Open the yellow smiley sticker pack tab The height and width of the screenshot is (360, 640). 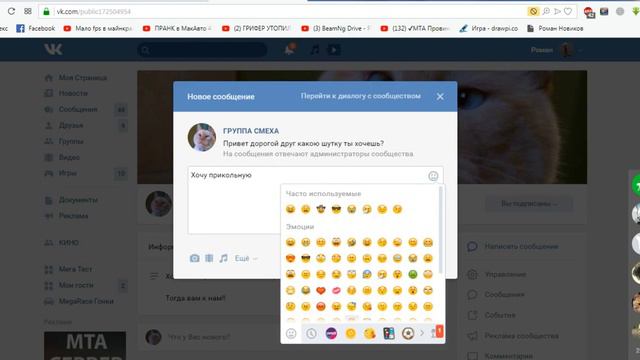350,333
